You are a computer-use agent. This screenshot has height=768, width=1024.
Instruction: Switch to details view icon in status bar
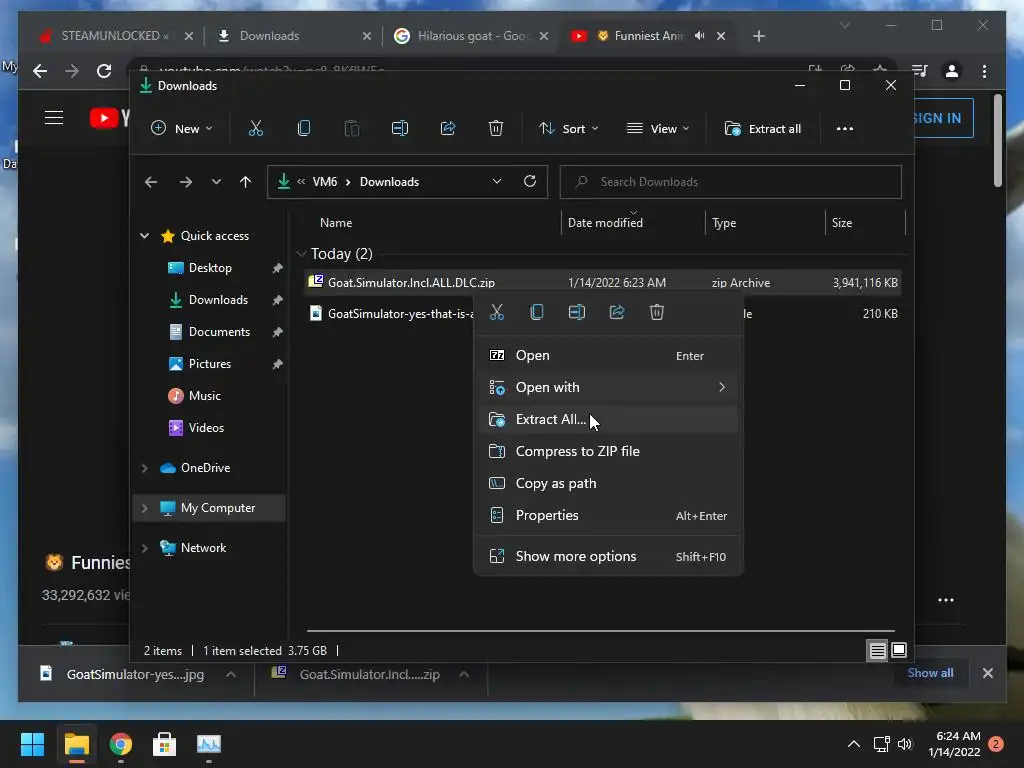[x=878, y=650]
